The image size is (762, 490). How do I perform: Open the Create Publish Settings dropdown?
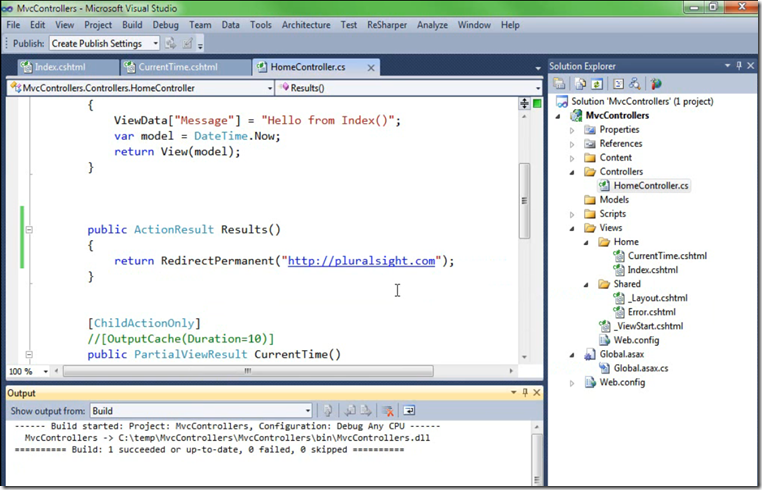pos(155,43)
